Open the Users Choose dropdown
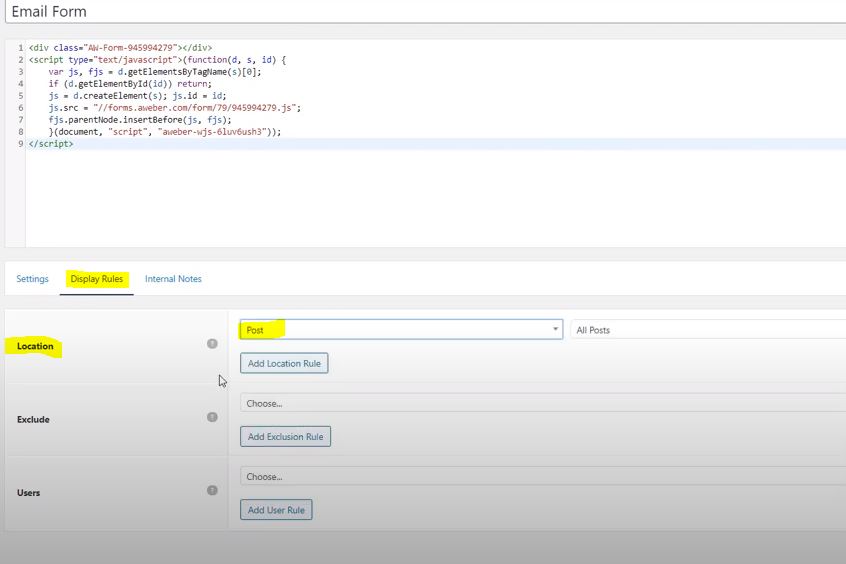 point(543,477)
